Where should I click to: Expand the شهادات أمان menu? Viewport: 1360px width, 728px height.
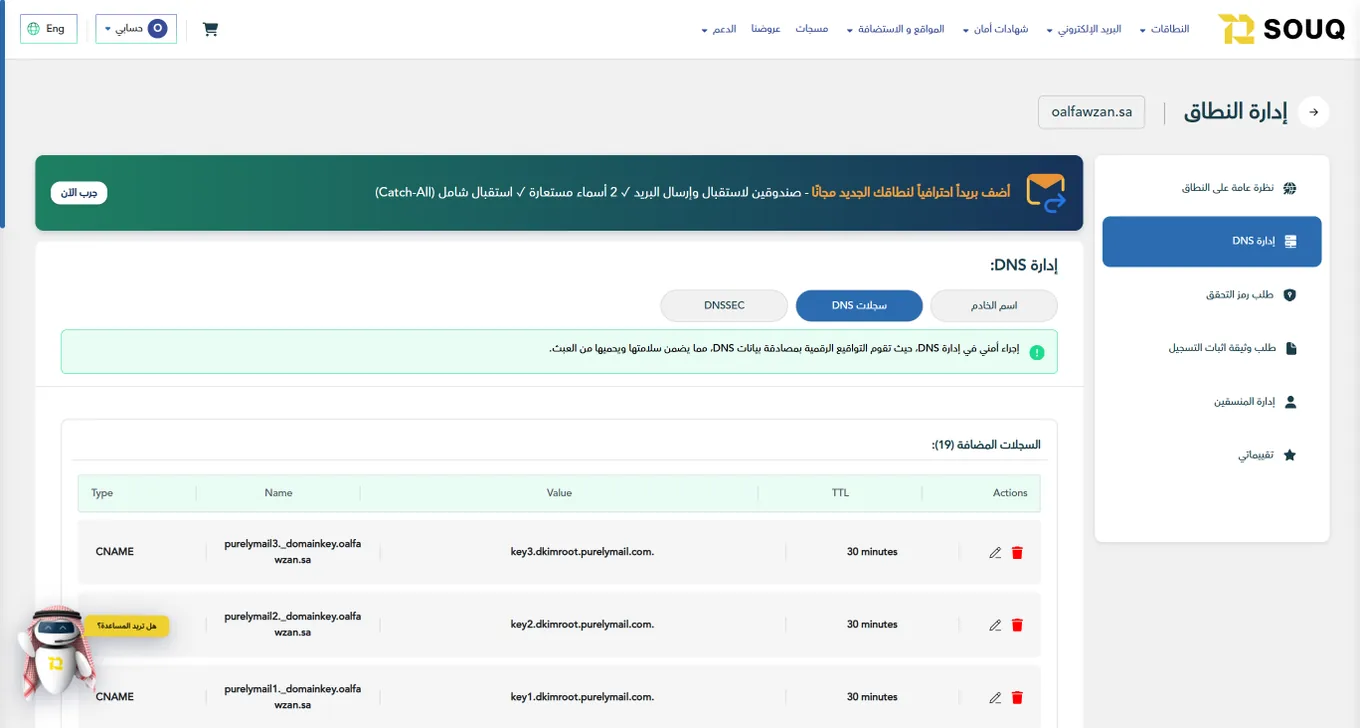coord(995,29)
